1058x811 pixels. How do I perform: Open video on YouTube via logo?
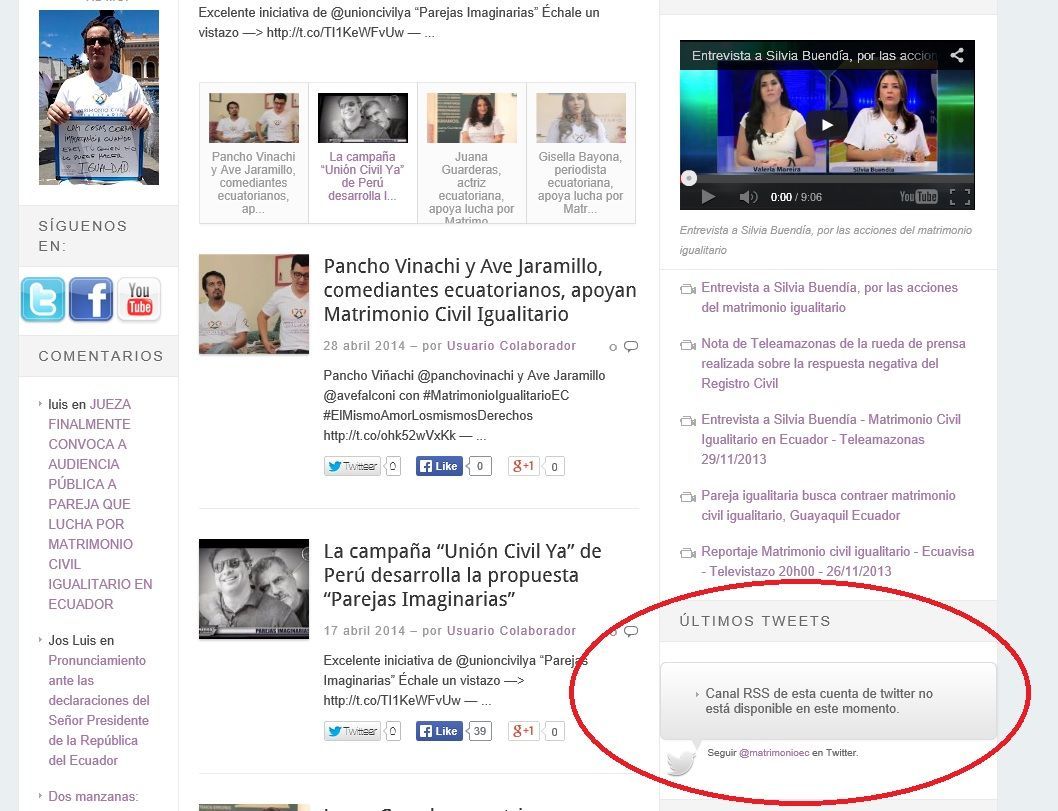click(x=918, y=196)
